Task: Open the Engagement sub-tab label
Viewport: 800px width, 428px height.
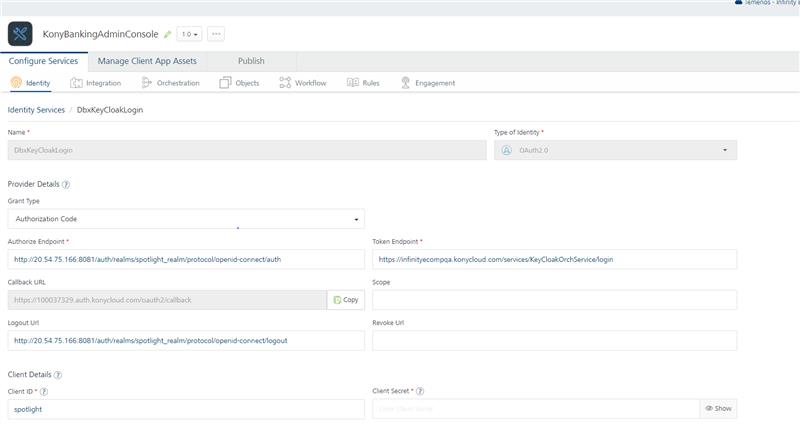Action: (x=435, y=83)
